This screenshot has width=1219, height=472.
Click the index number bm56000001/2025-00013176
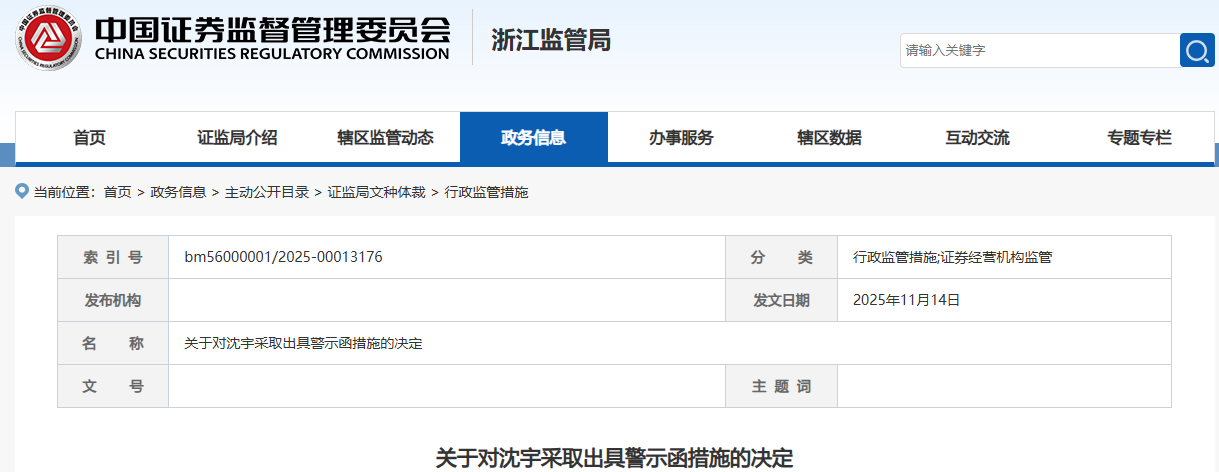pyautogui.click(x=283, y=257)
